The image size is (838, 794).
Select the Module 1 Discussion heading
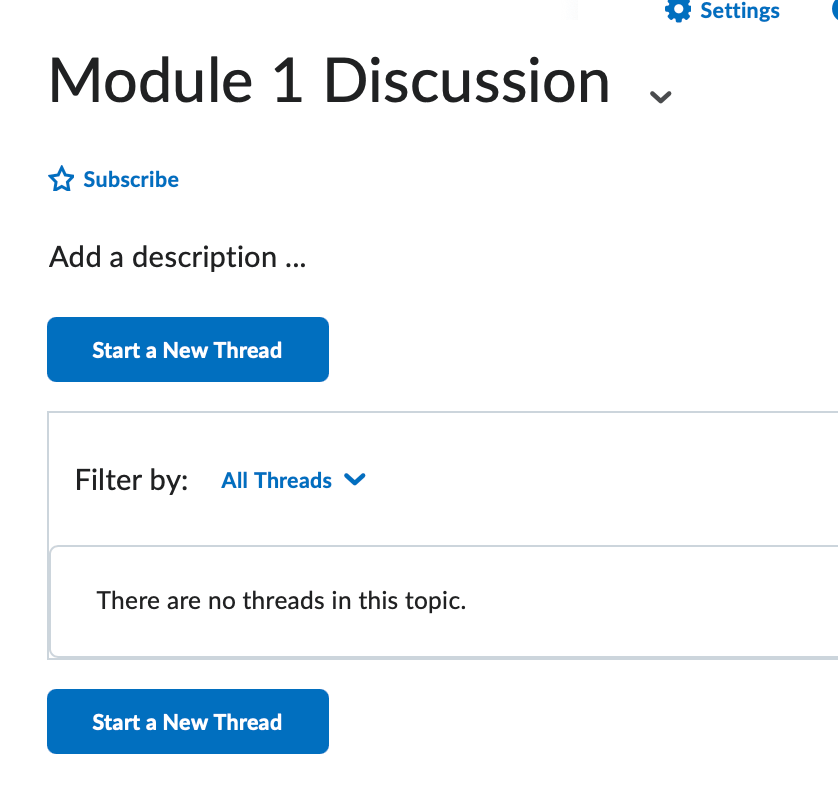click(328, 80)
